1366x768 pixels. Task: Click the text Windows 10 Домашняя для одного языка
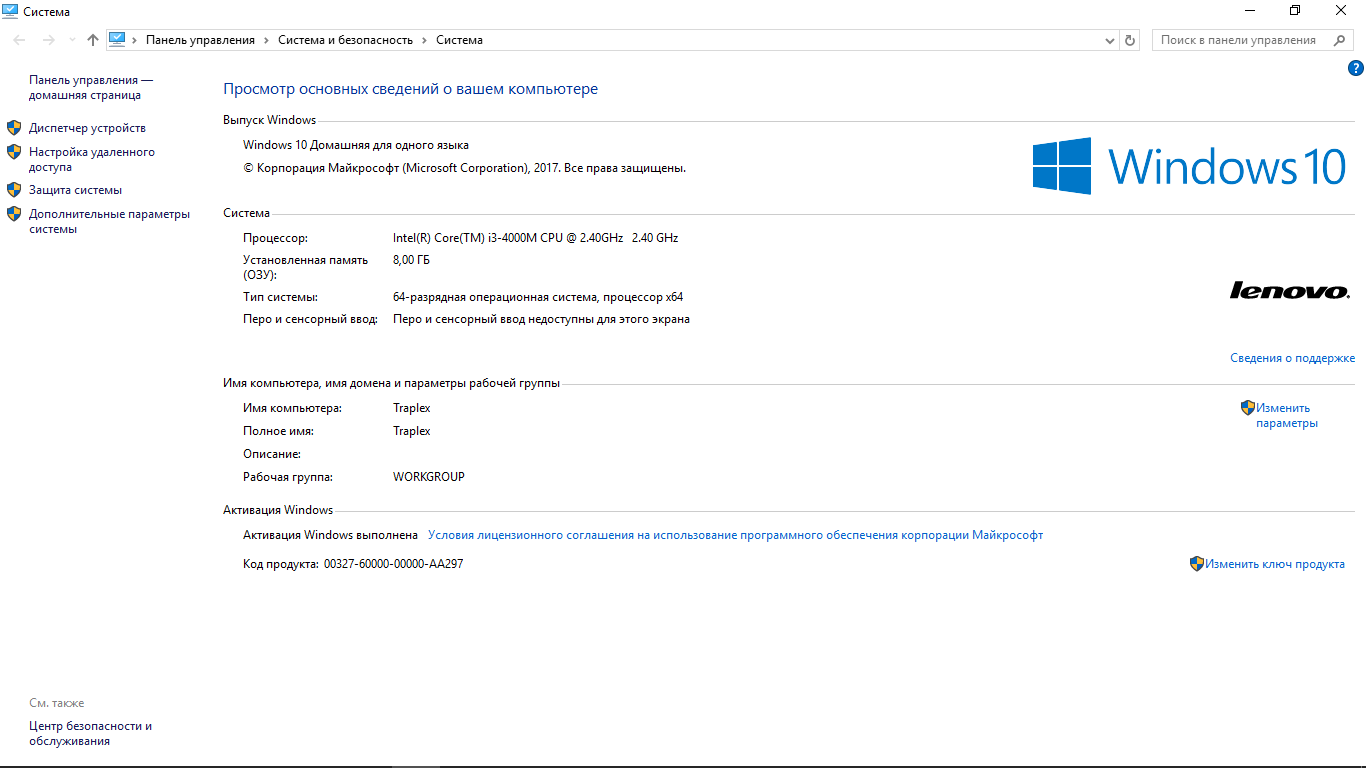356,145
